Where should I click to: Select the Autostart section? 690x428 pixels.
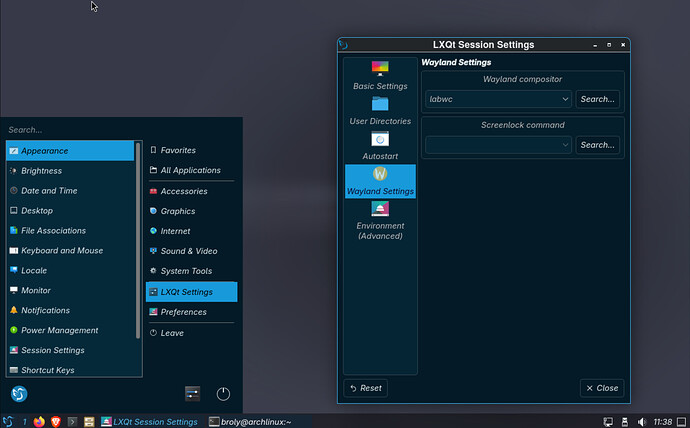(x=380, y=146)
